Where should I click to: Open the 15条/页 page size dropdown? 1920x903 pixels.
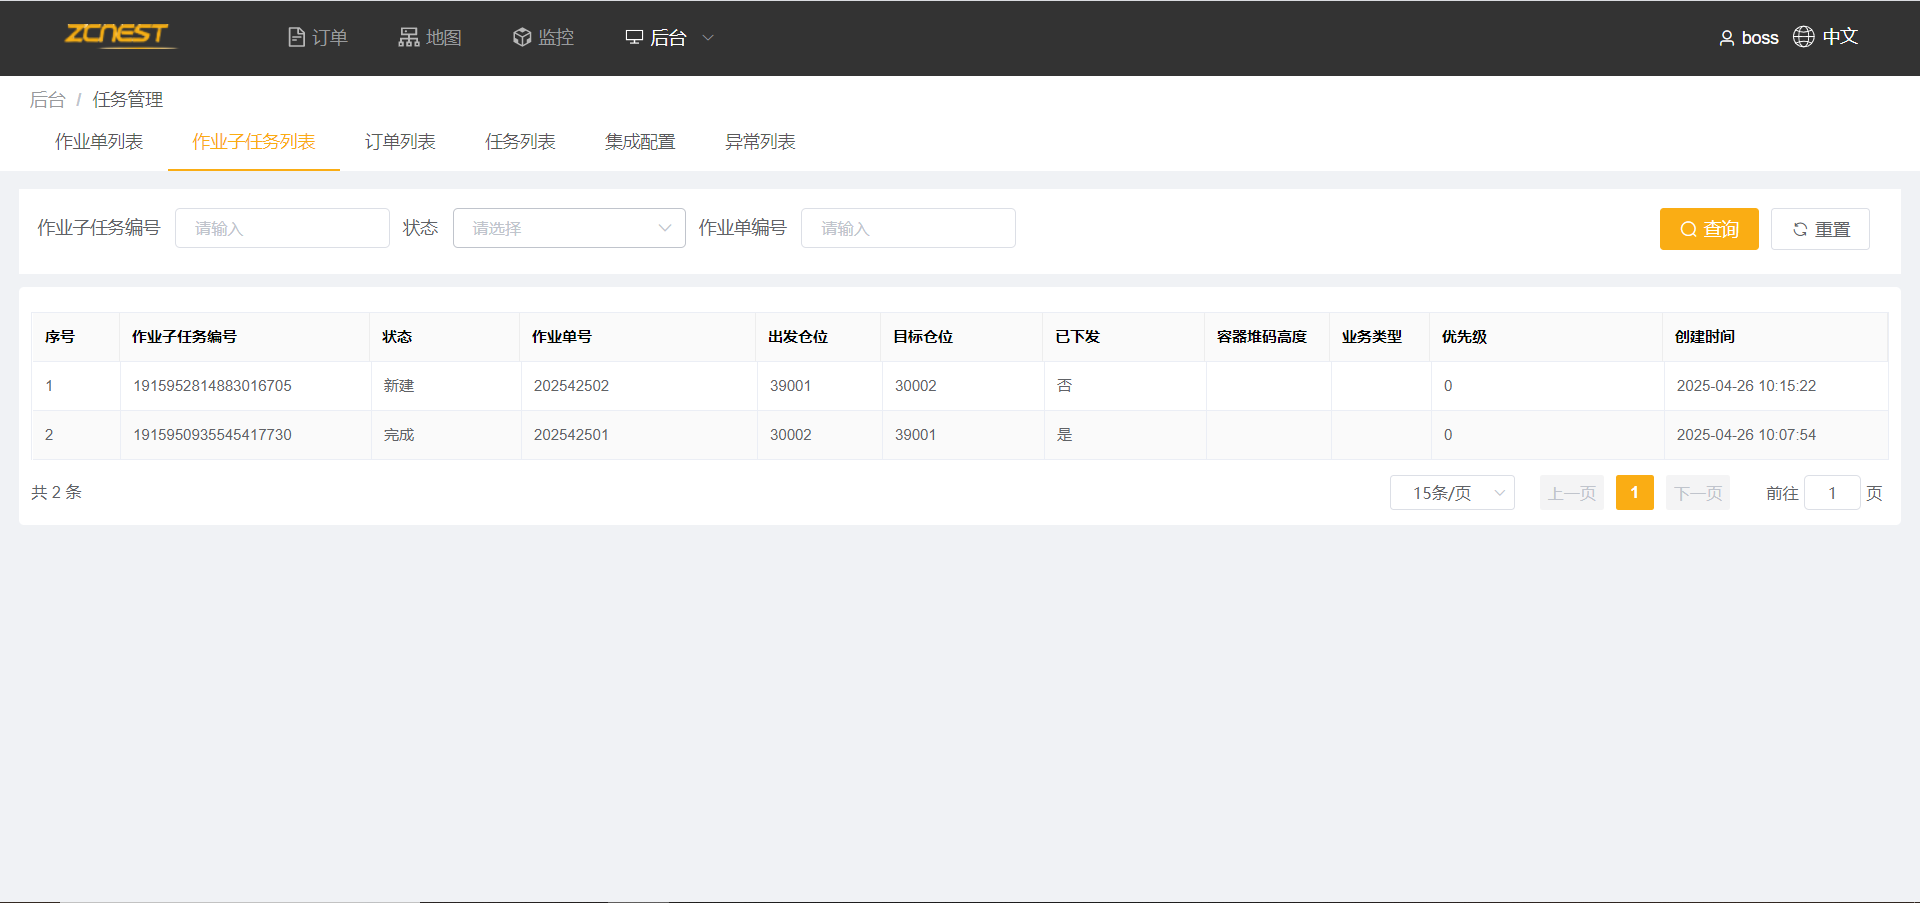[x=1451, y=493]
